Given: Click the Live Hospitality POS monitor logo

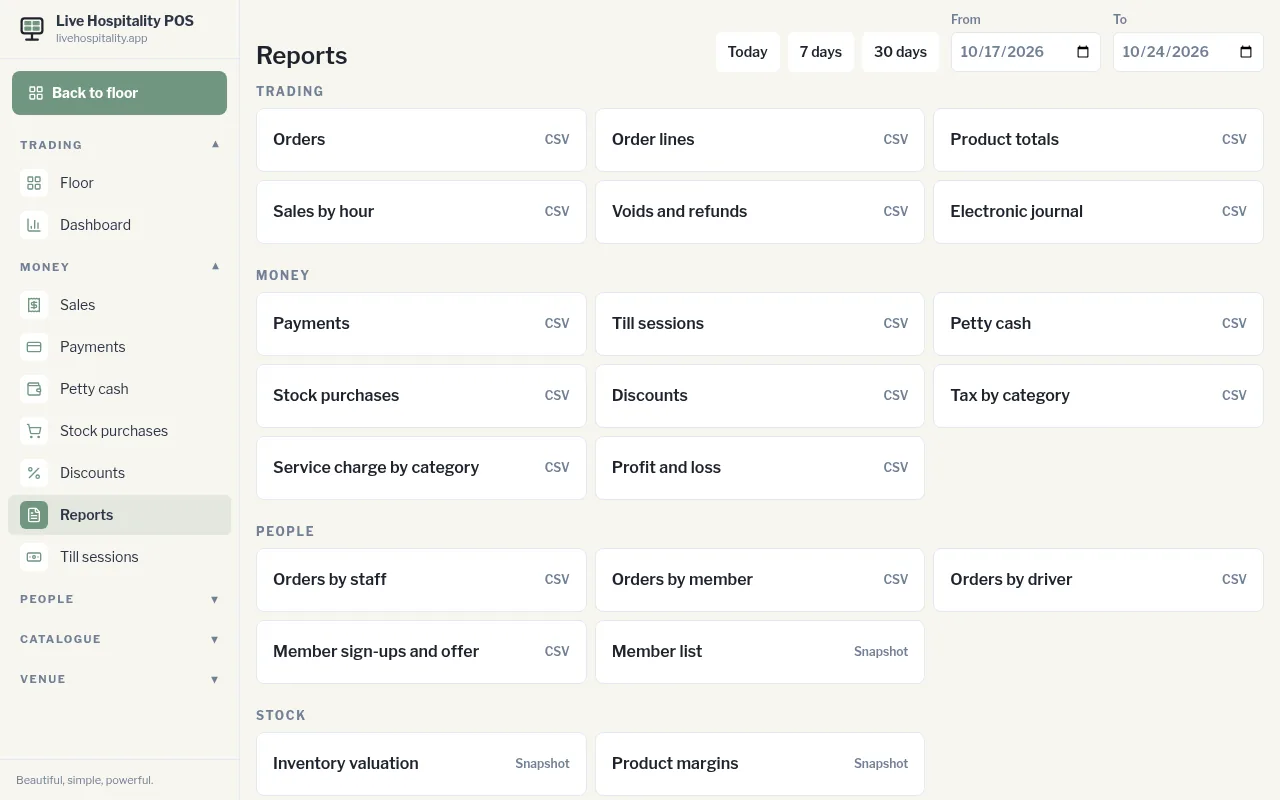Looking at the screenshot, I should coord(32,29).
